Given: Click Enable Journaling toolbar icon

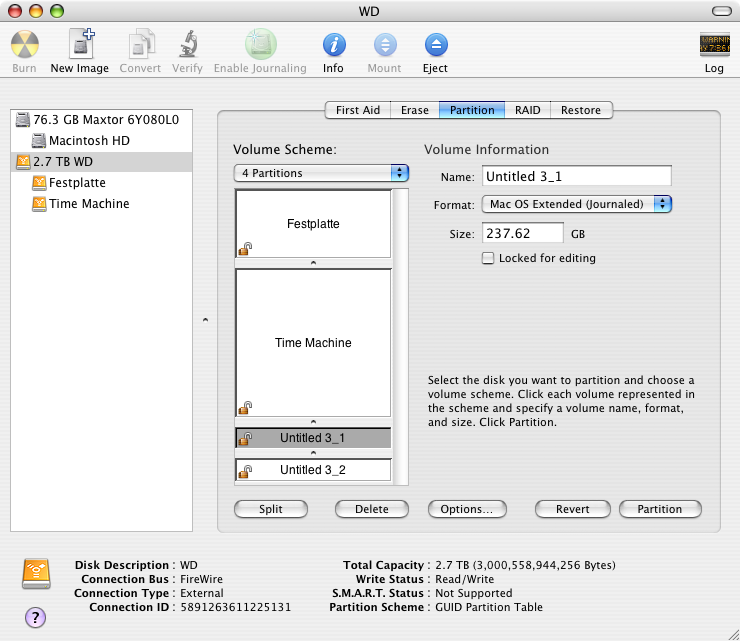Looking at the screenshot, I should pyautogui.click(x=261, y=44).
